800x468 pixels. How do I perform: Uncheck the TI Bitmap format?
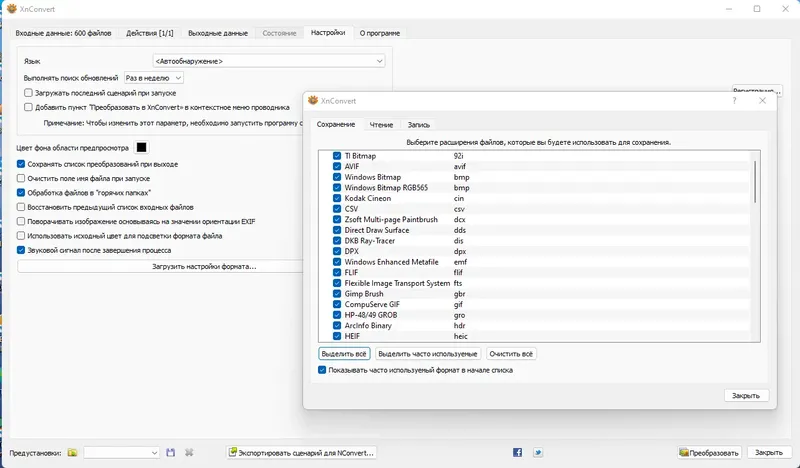(x=337, y=156)
